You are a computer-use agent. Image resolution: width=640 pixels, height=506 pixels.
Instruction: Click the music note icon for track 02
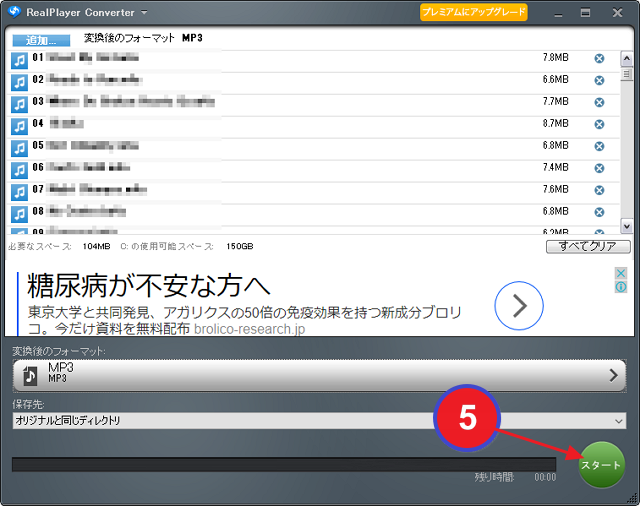(19, 82)
